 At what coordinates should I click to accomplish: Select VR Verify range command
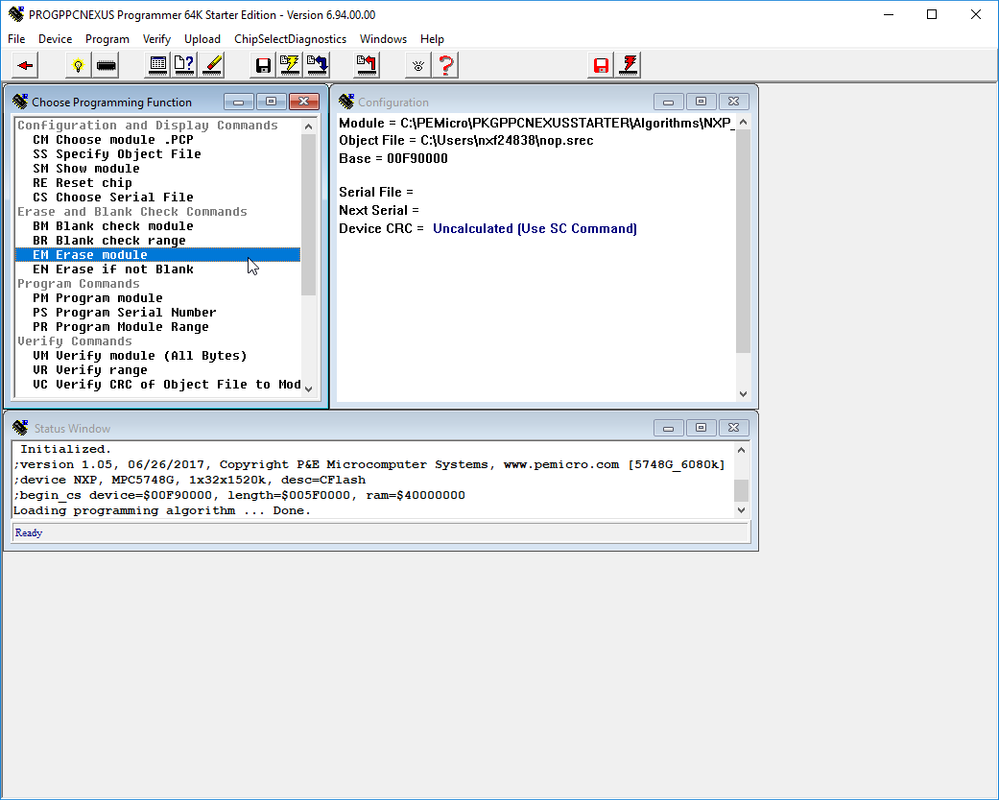(157, 370)
